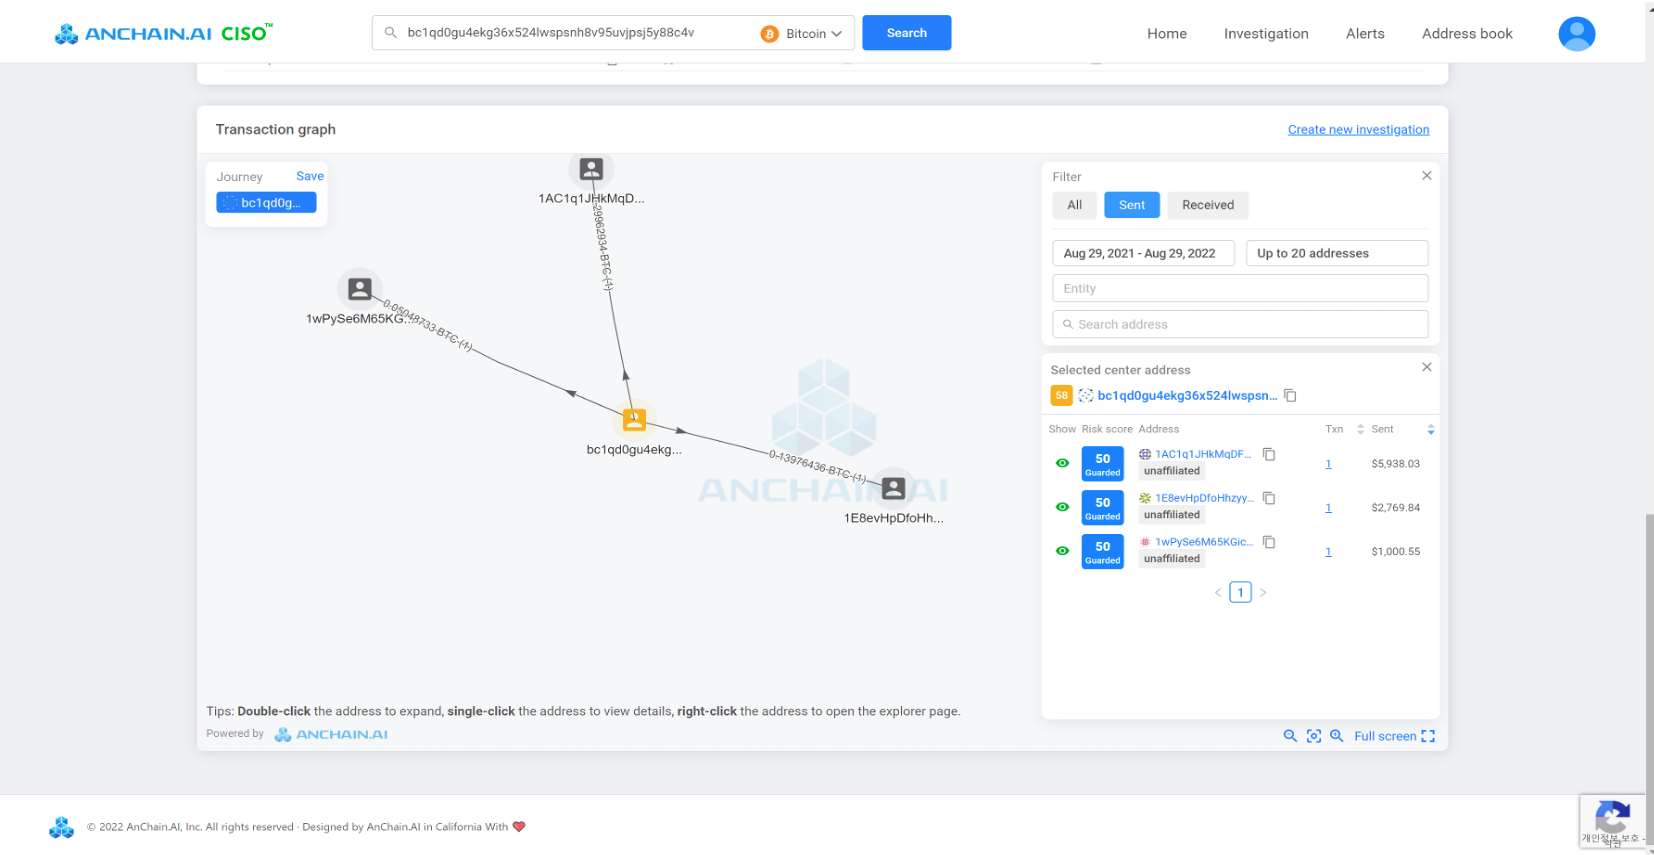This screenshot has height=855, width=1654.
Task: Go to next page of addresses
Action: coord(1263,593)
